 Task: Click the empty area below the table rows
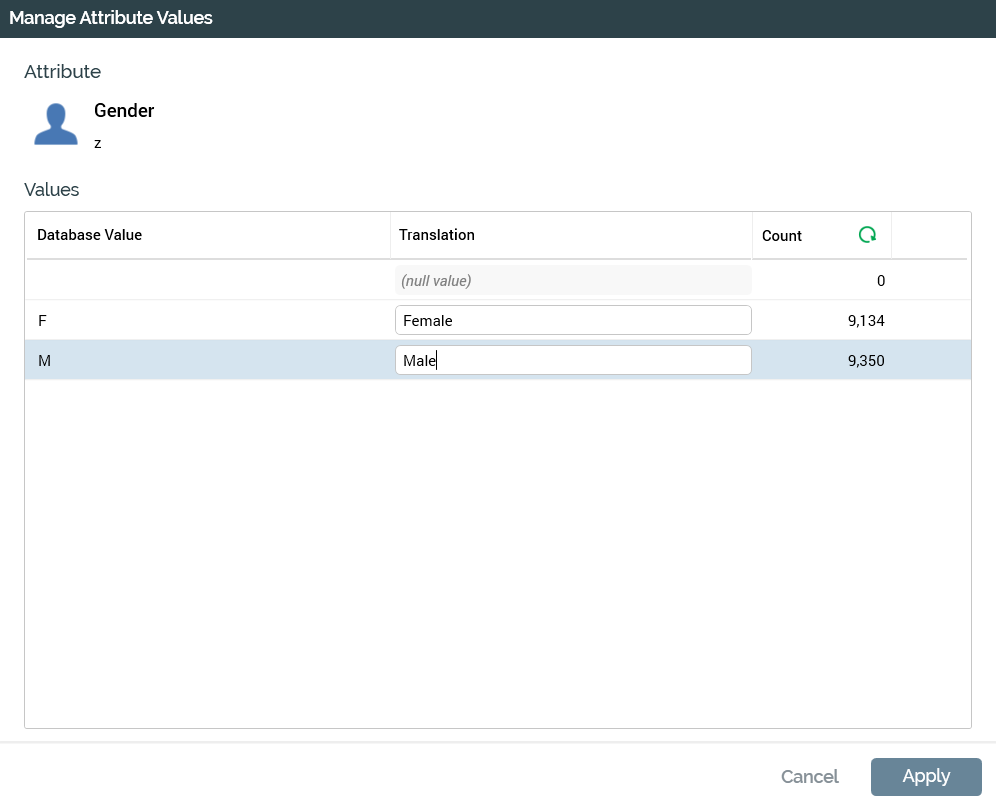tap(497, 550)
